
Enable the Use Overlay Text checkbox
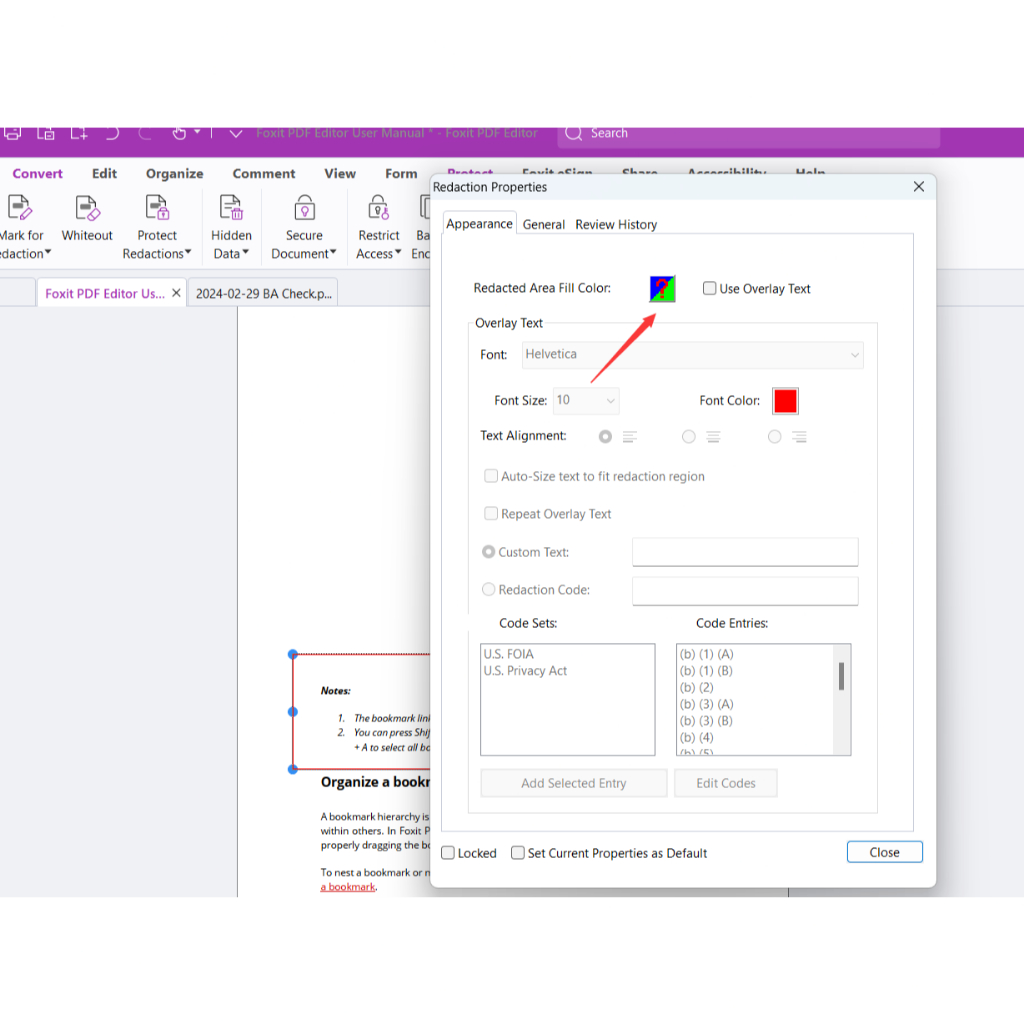[710, 289]
